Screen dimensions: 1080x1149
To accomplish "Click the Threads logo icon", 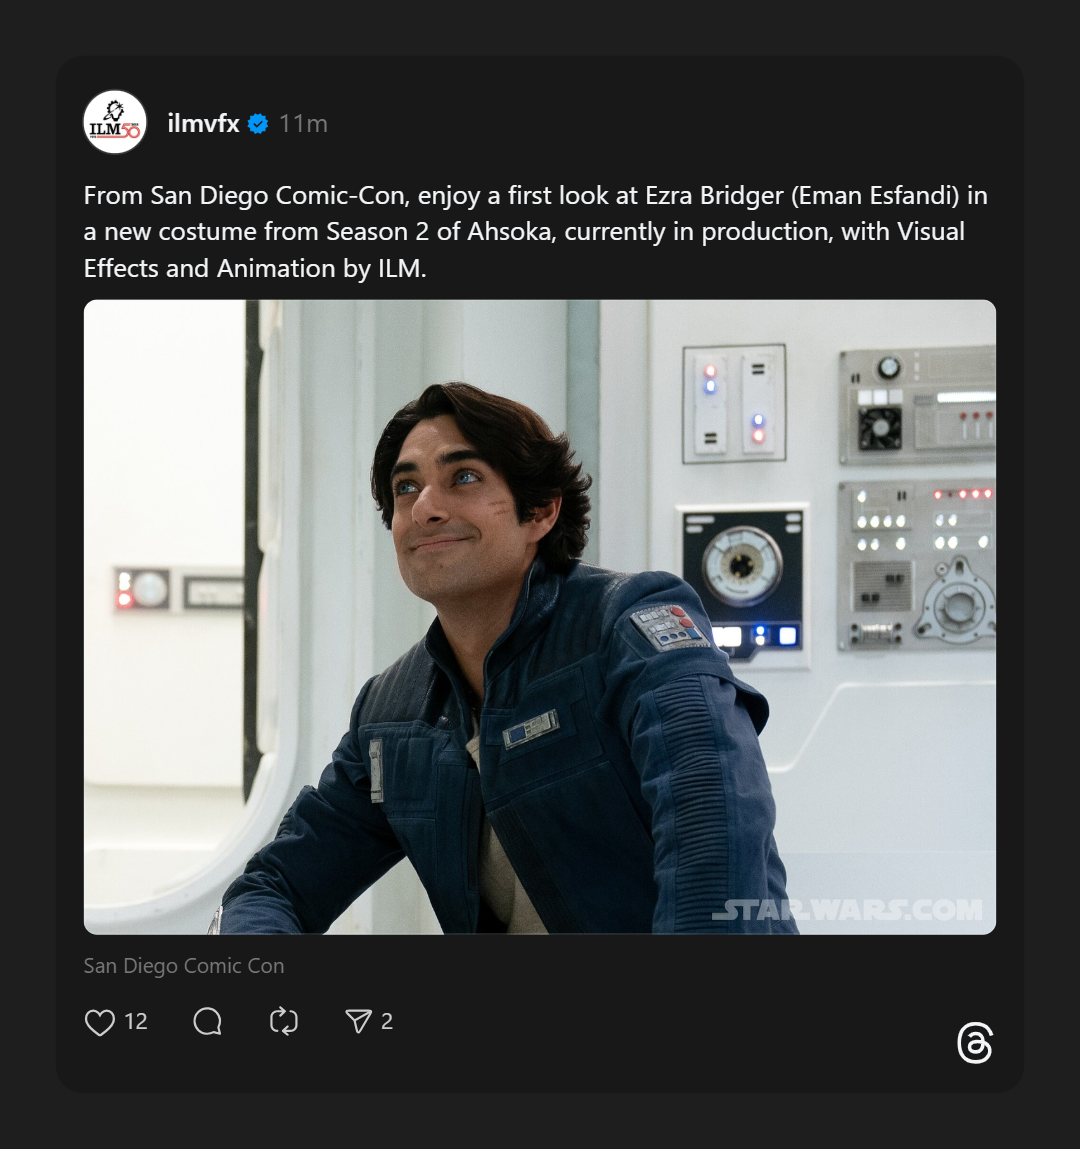I will point(974,1043).
